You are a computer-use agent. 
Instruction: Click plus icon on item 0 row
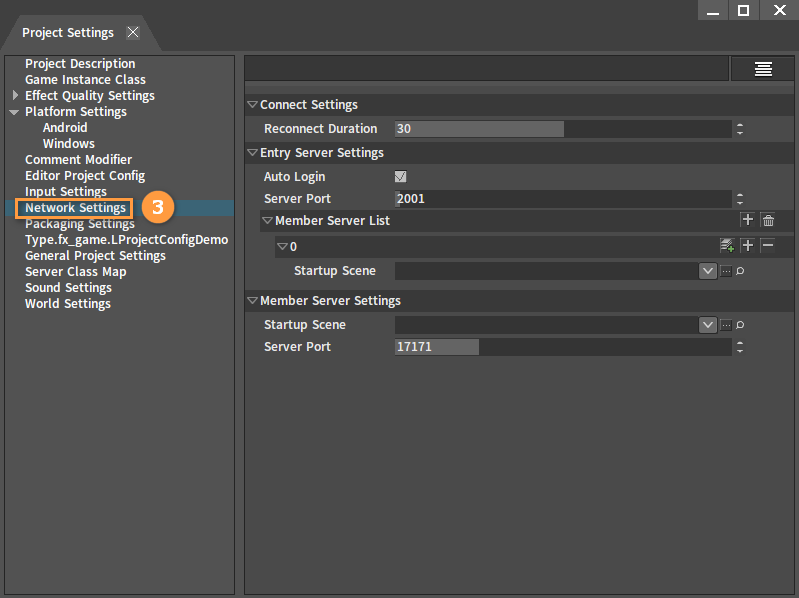(x=748, y=246)
